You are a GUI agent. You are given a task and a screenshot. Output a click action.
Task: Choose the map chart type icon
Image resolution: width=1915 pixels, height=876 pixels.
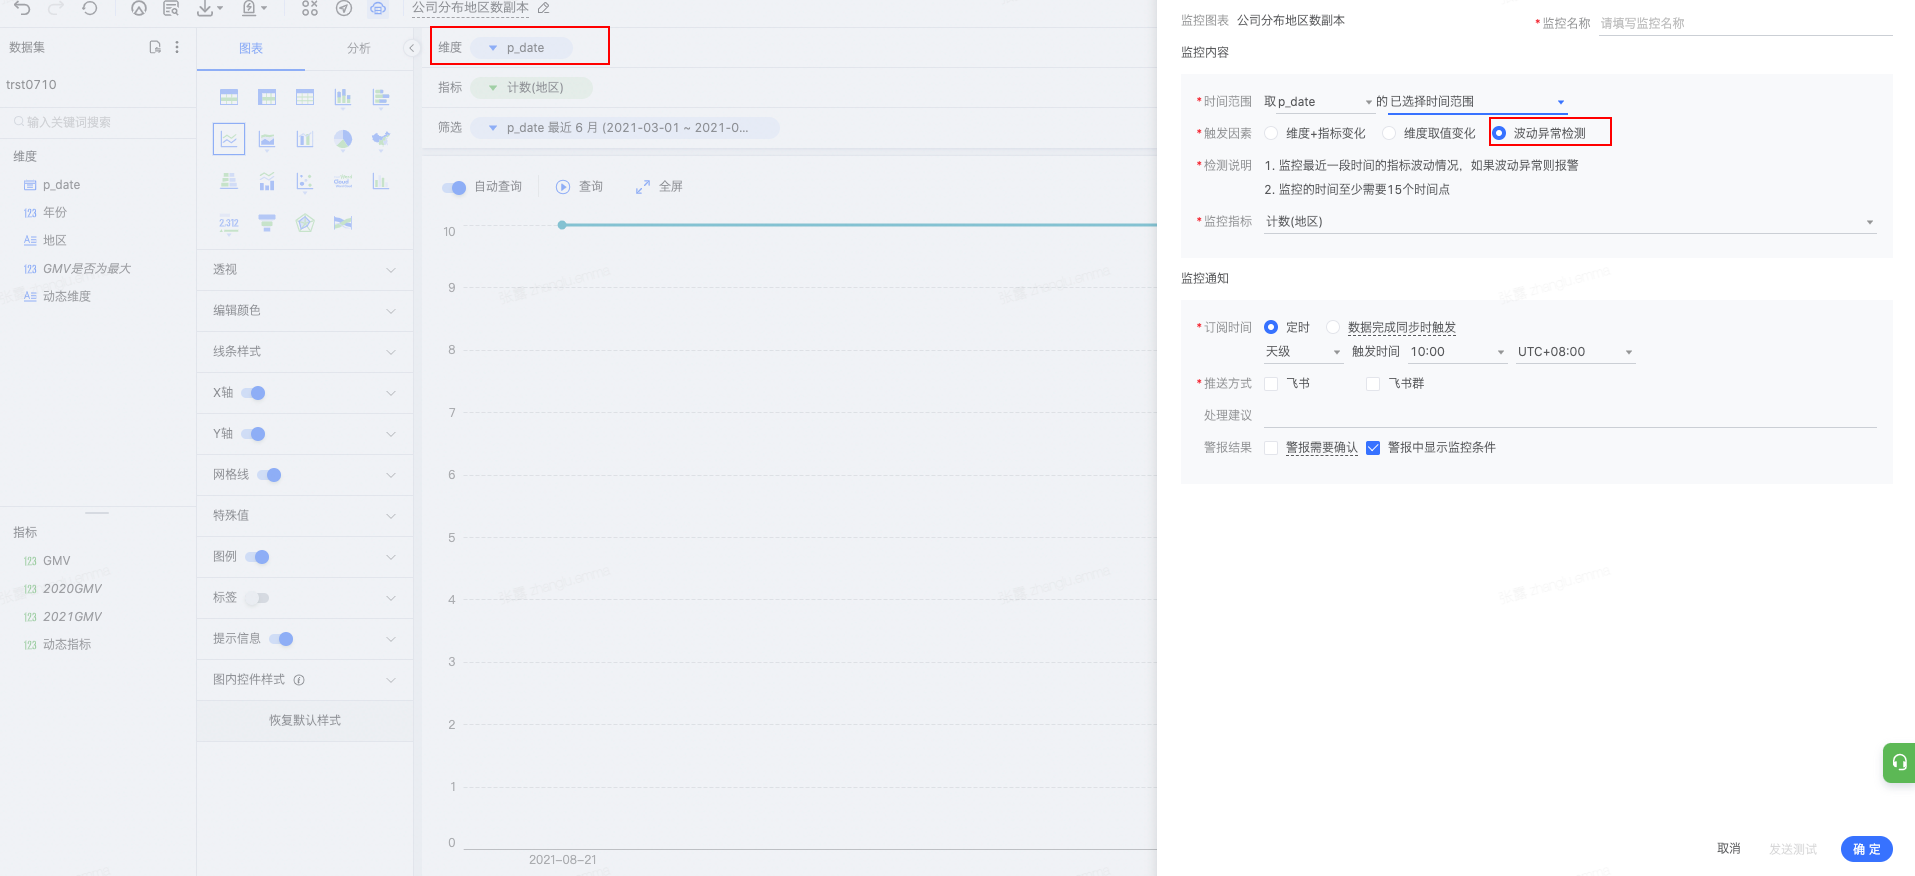[381, 139]
